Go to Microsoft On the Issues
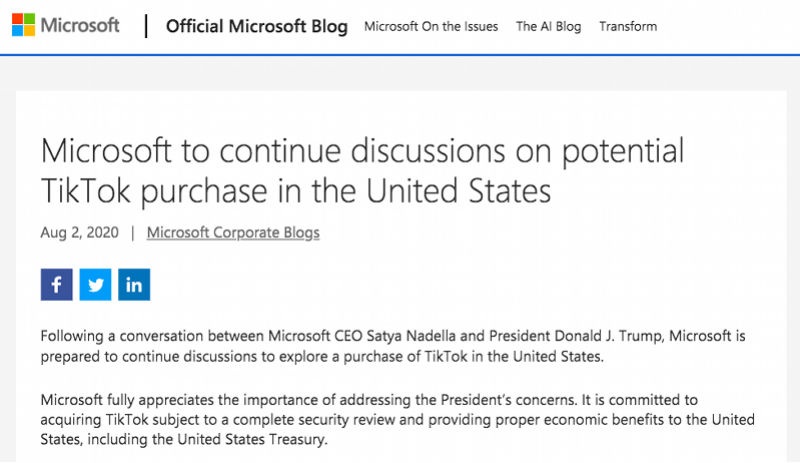This screenshot has height=463, width=800. tap(431, 27)
